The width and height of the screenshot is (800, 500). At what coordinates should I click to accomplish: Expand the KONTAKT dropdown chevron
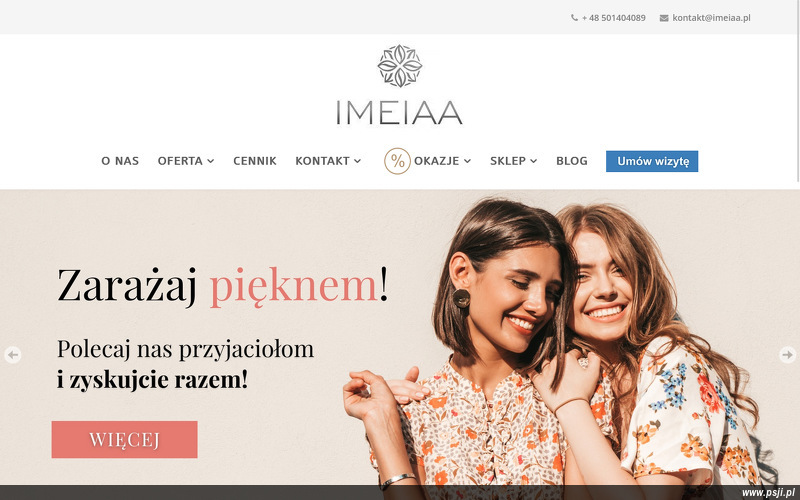click(x=358, y=161)
